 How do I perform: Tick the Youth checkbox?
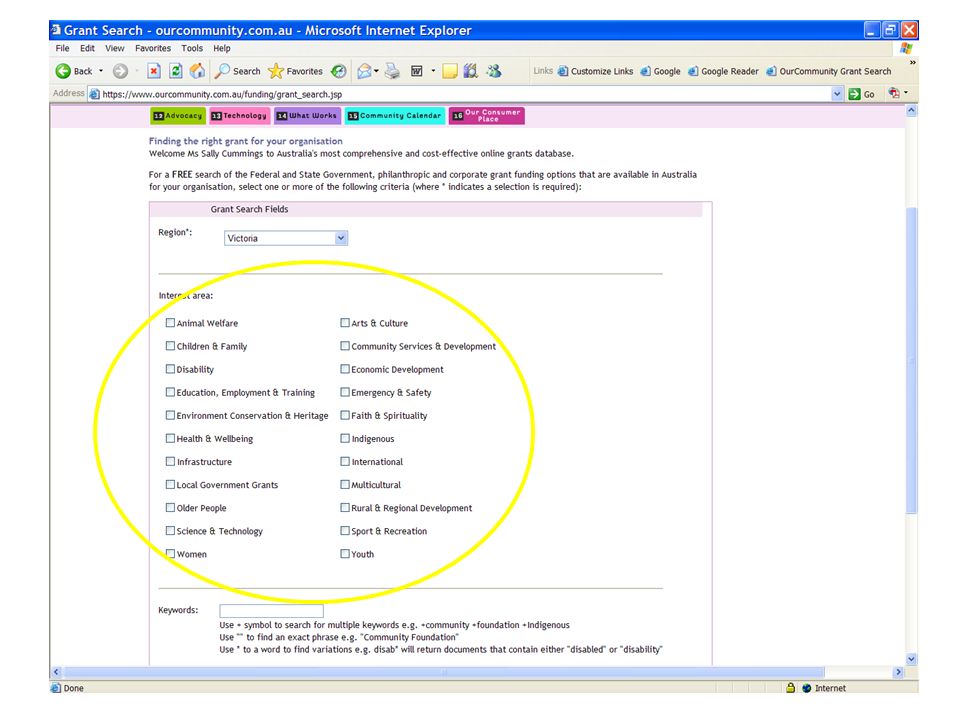(x=345, y=554)
